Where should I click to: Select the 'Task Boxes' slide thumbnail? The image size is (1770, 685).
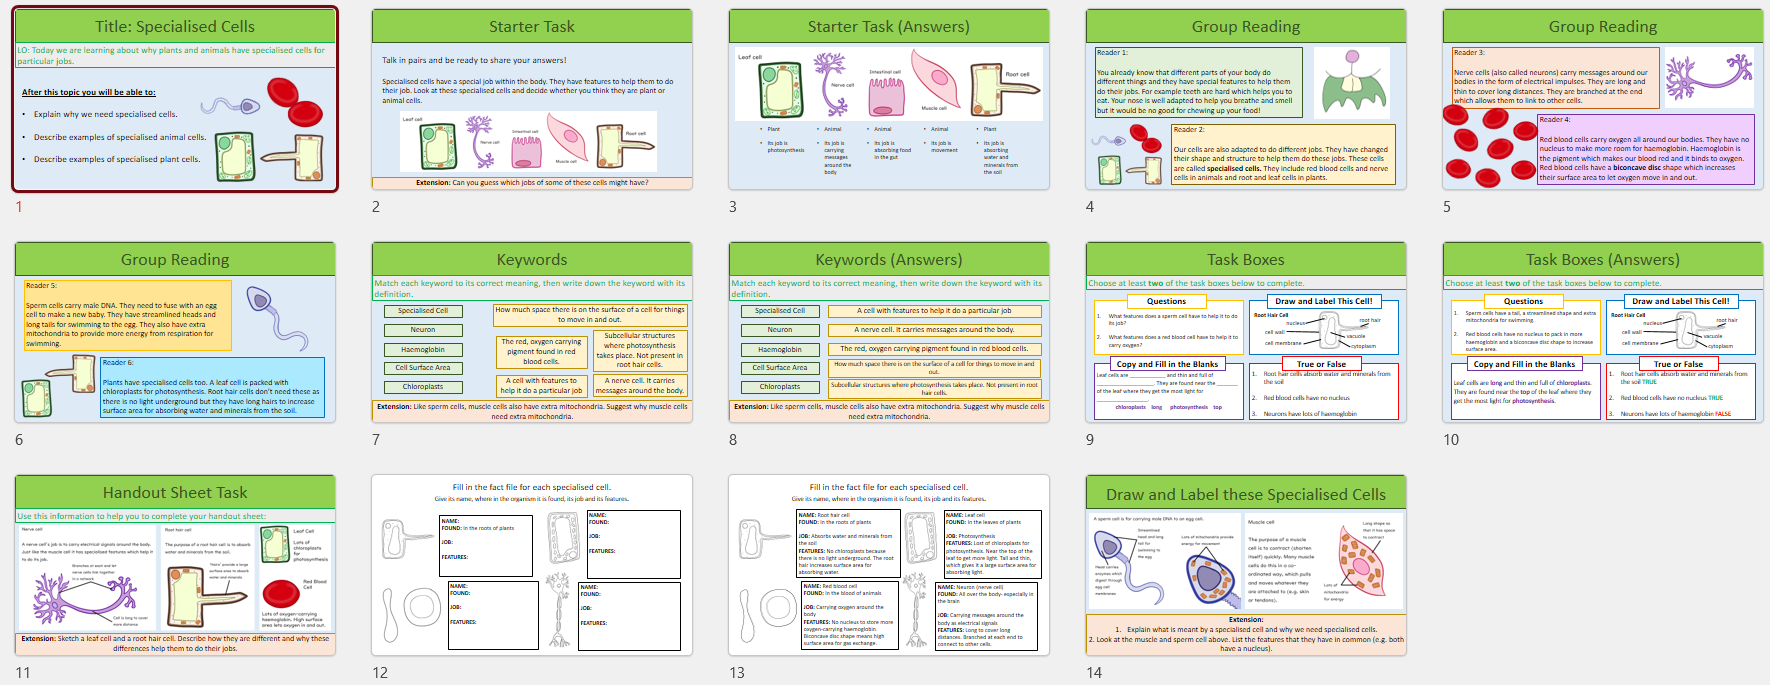[x=1245, y=333]
